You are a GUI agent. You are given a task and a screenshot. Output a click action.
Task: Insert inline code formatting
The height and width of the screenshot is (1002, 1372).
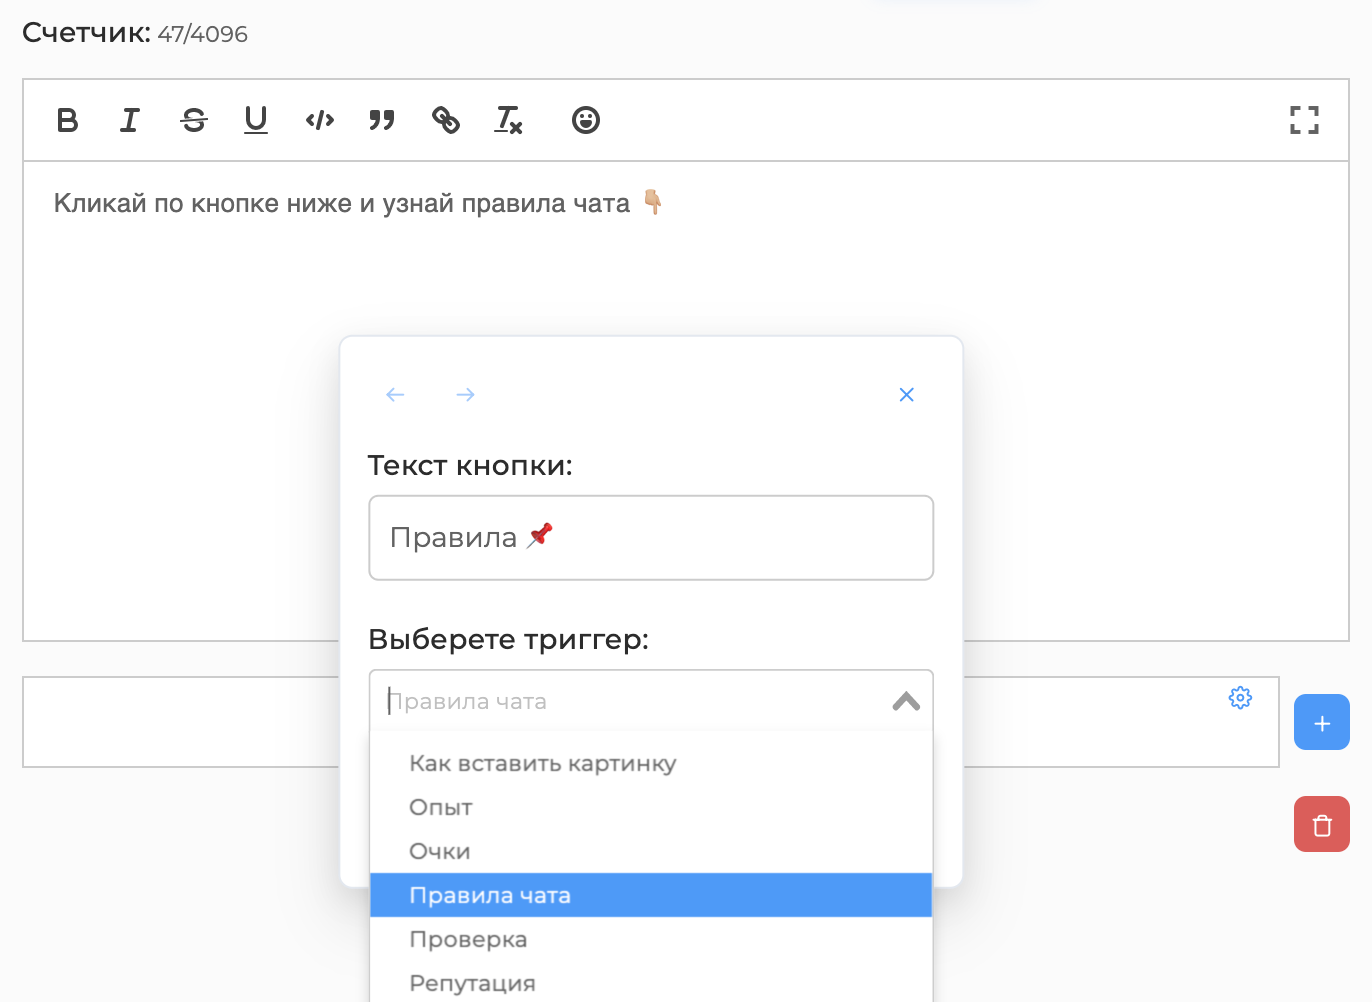coord(320,120)
